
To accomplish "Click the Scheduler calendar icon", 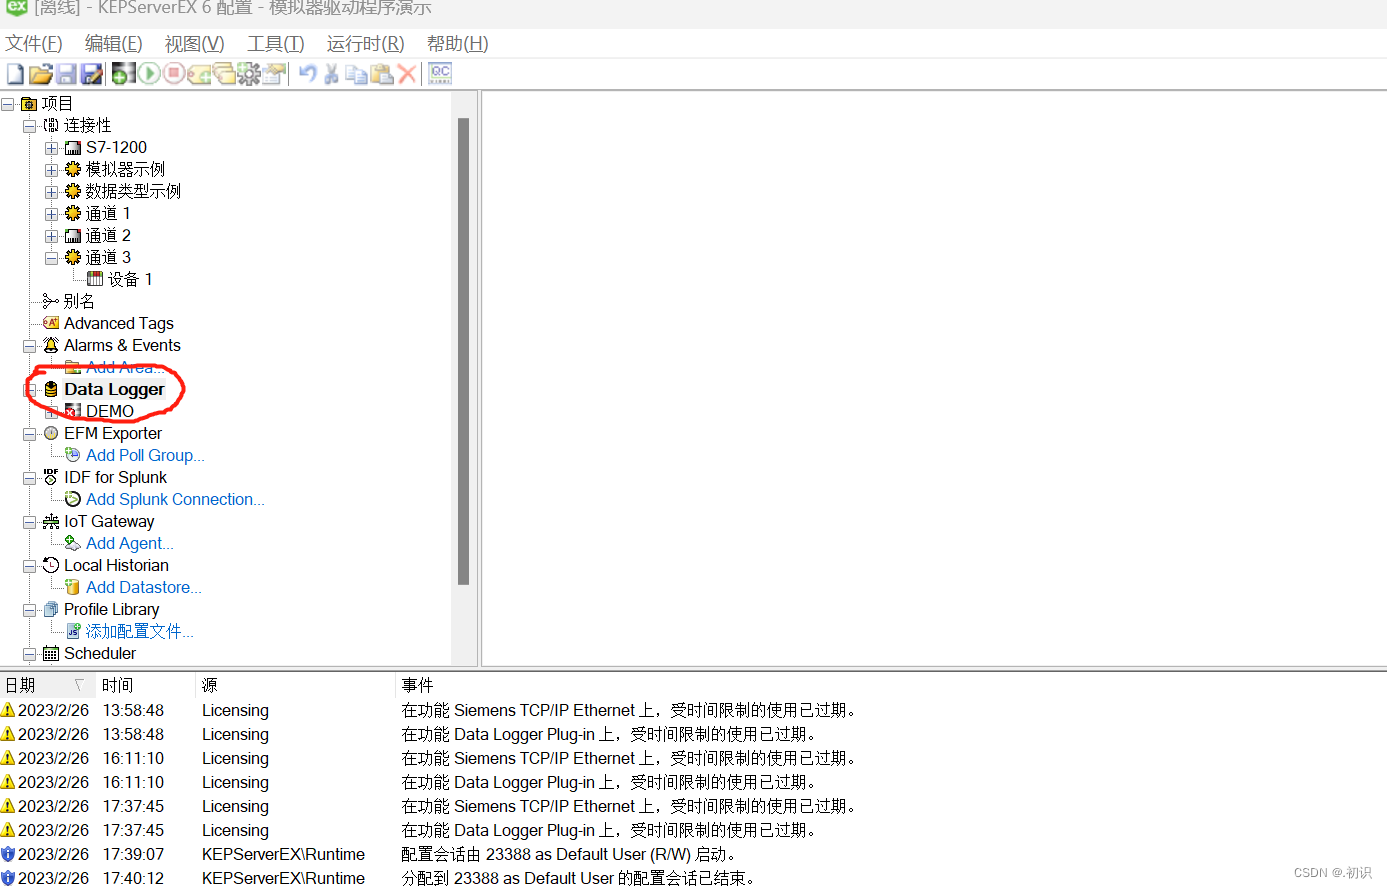I will point(51,653).
